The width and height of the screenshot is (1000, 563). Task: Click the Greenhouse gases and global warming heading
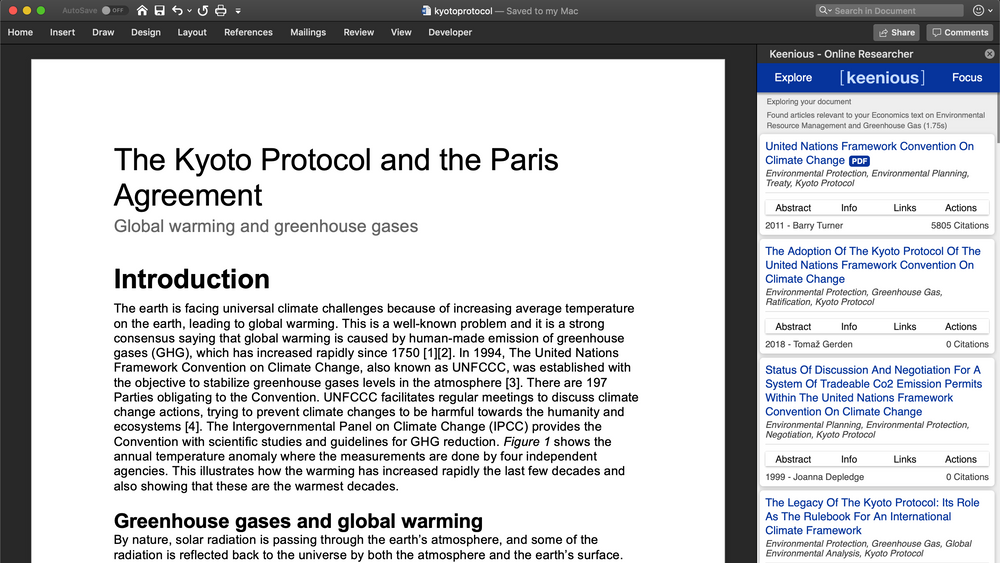click(x=298, y=521)
